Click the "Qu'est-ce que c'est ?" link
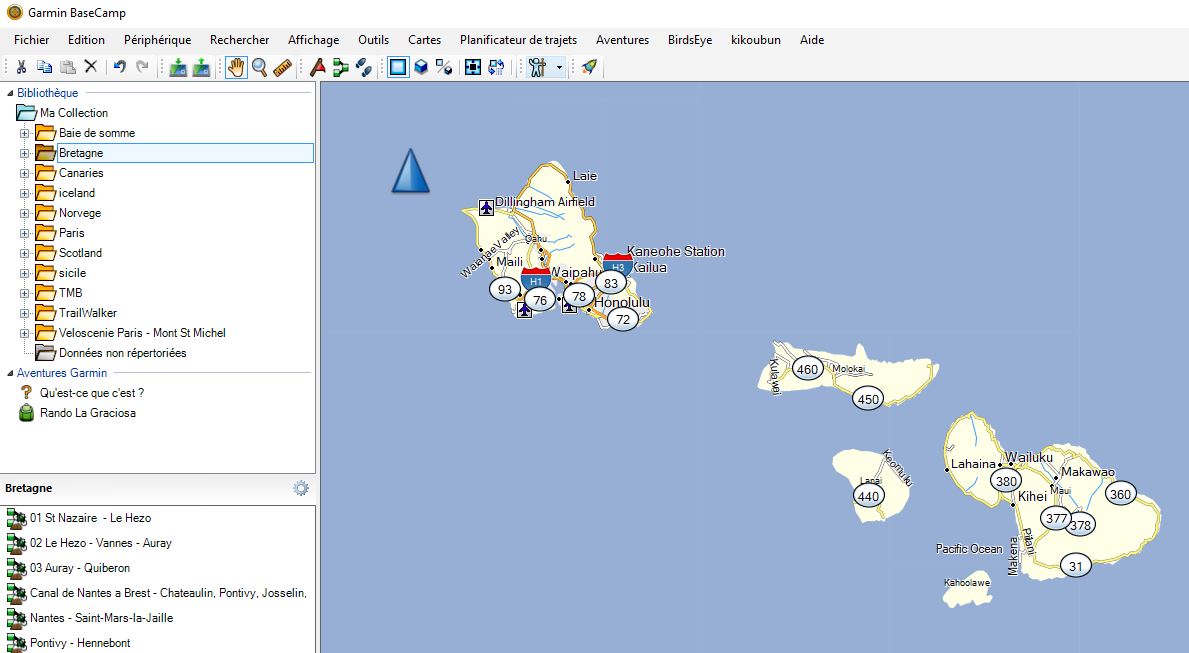This screenshot has width=1189, height=653. [91, 393]
